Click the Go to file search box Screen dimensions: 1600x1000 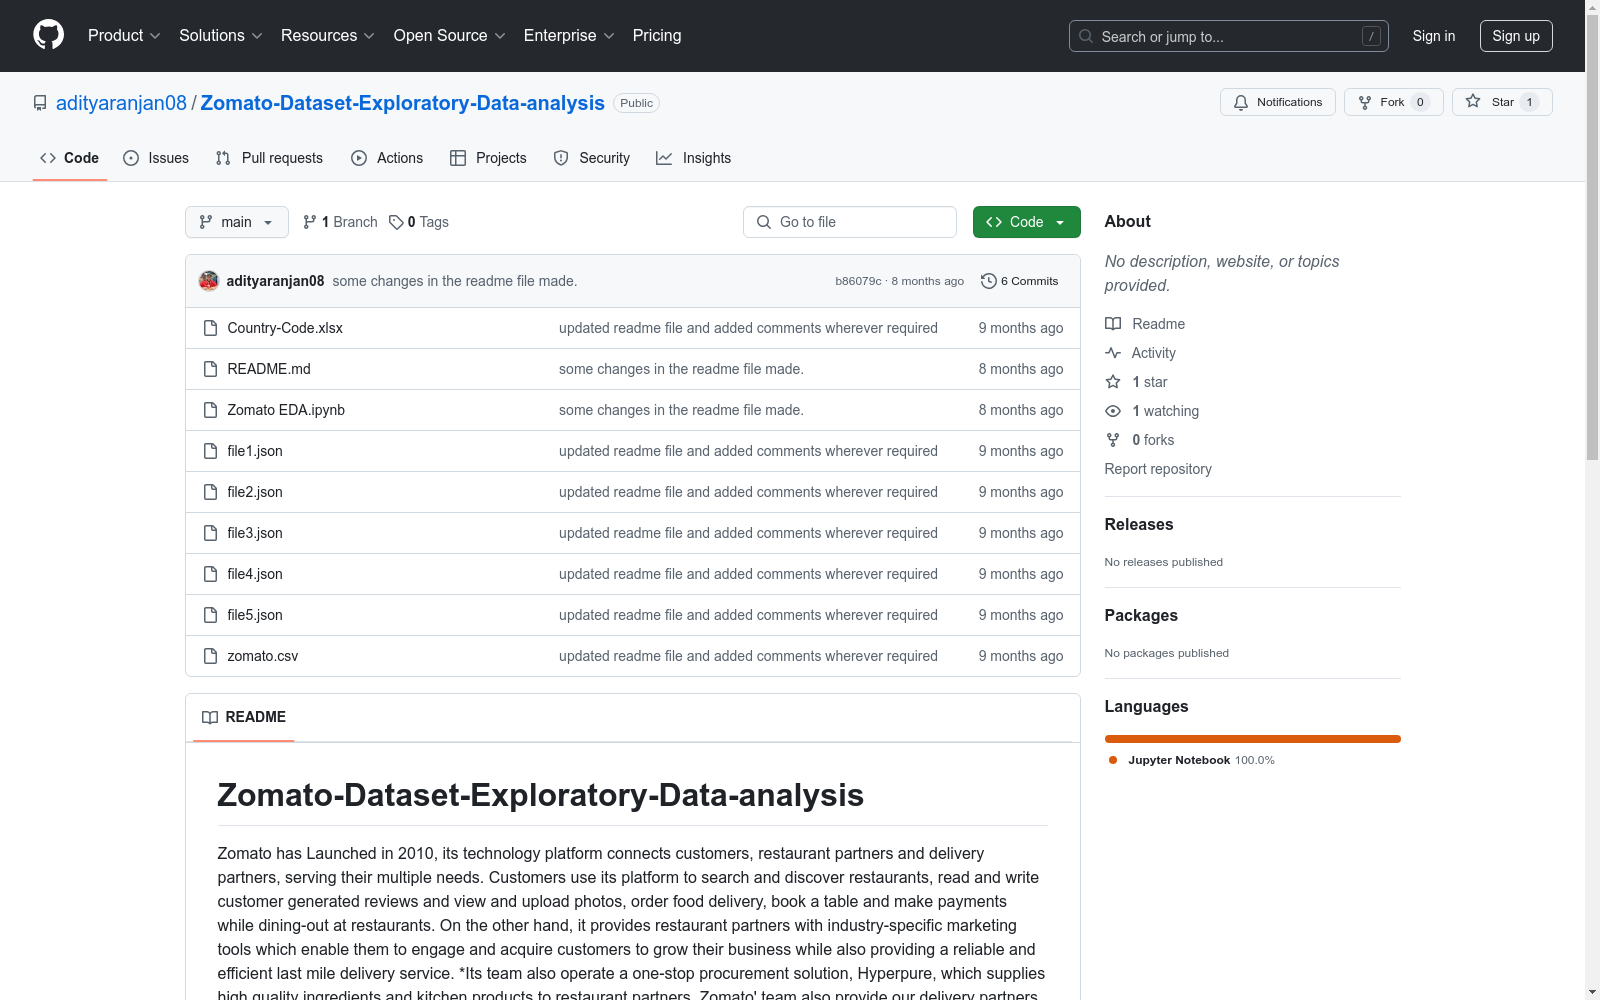click(x=850, y=222)
